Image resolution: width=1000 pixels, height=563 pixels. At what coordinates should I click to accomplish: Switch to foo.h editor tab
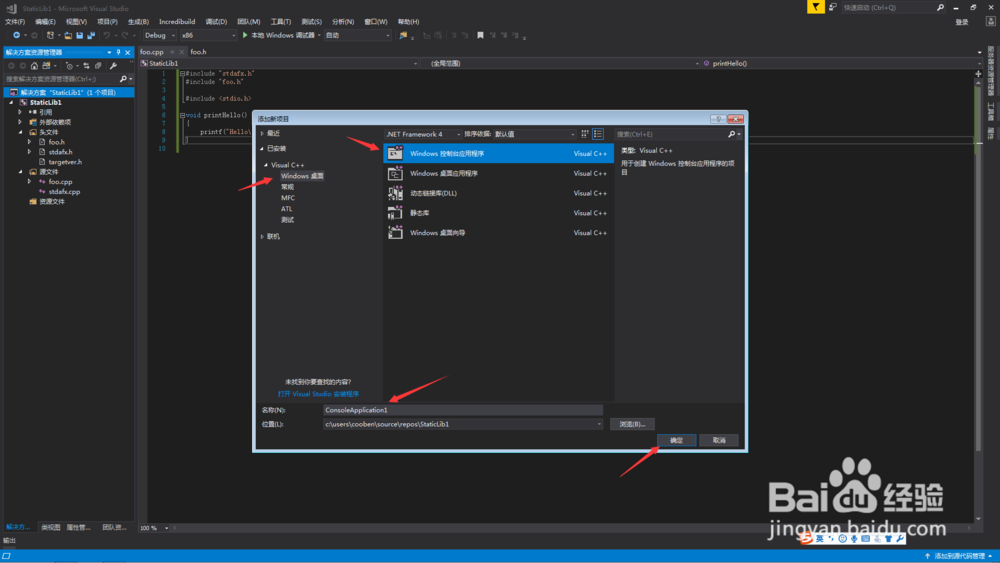pyautogui.click(x=198, y=52)
